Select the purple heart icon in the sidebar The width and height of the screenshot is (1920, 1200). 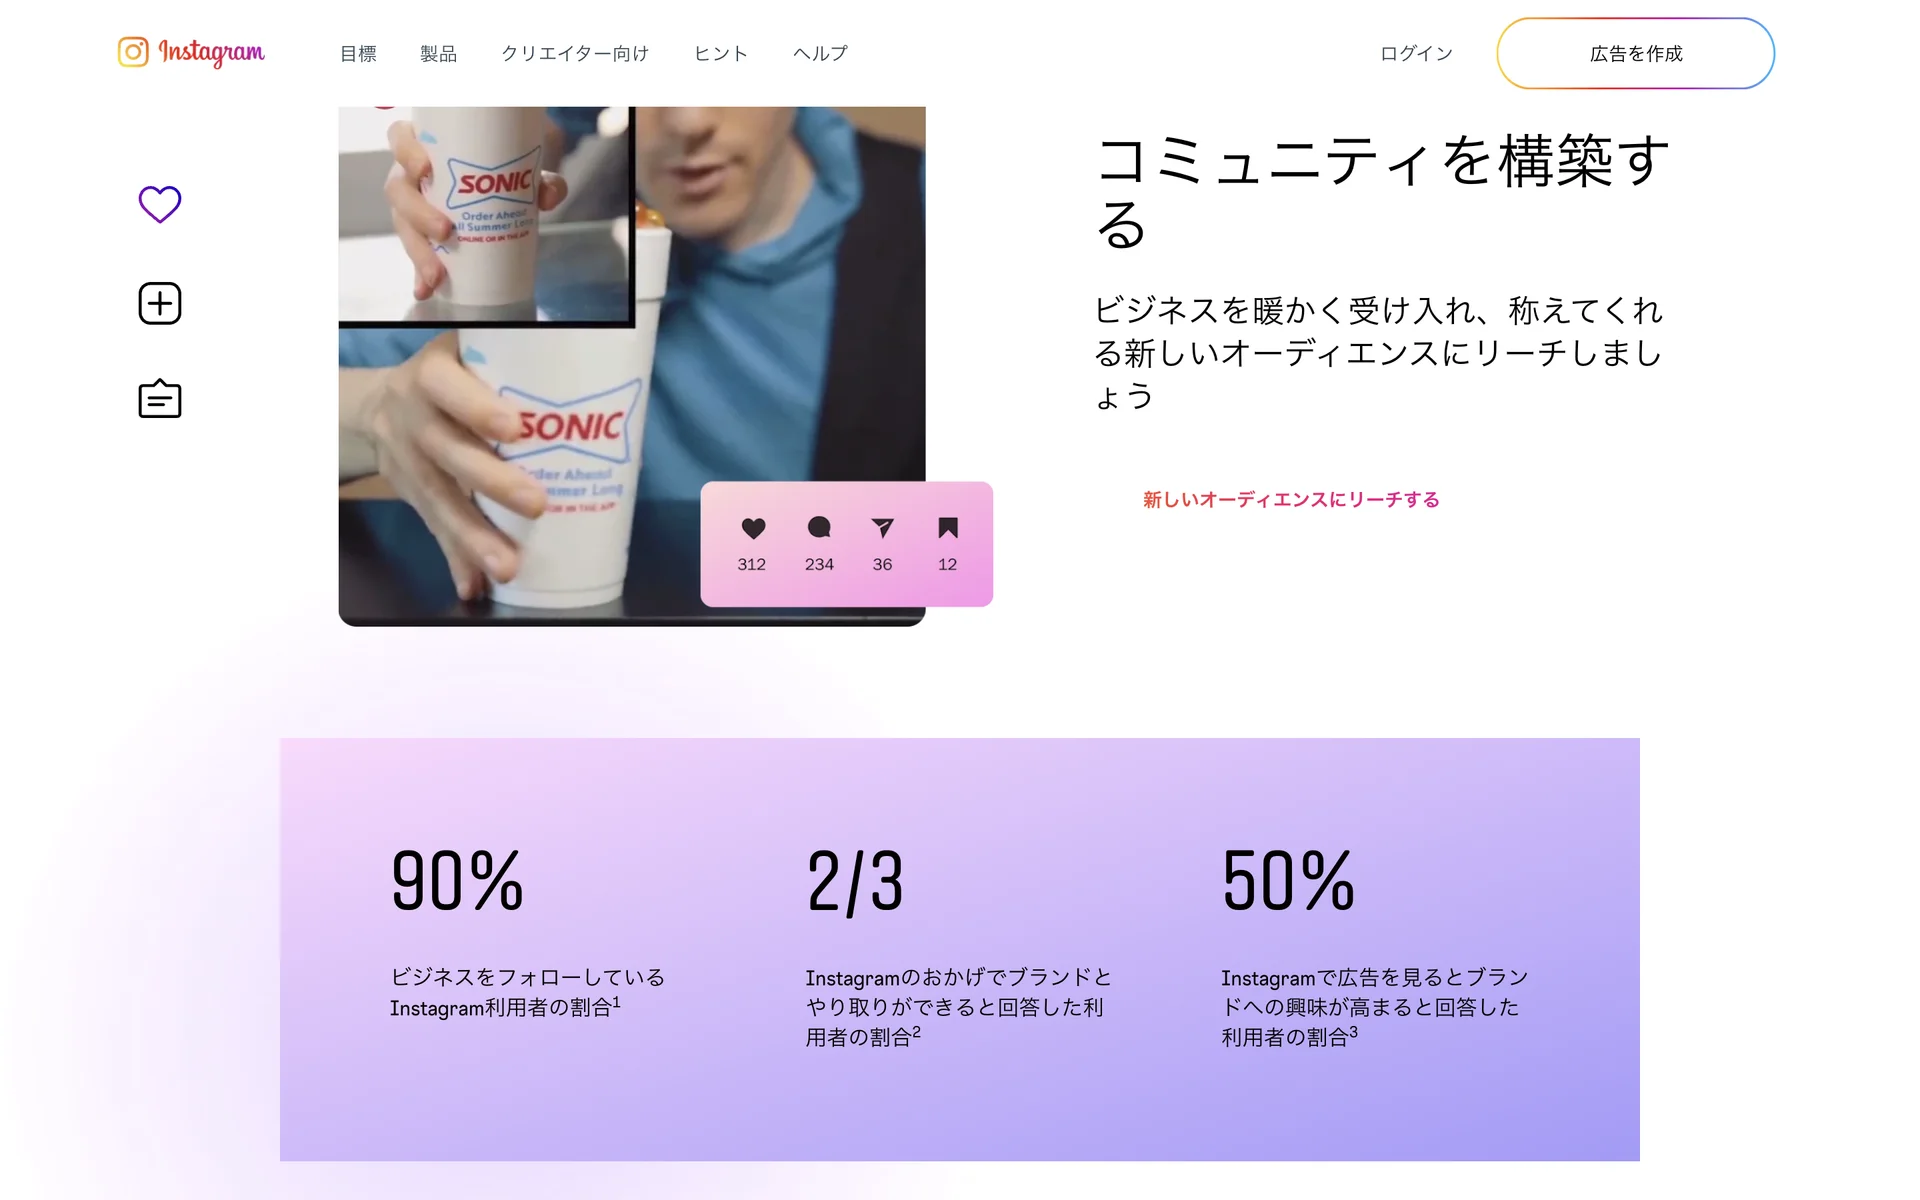(x=160, y=205)
